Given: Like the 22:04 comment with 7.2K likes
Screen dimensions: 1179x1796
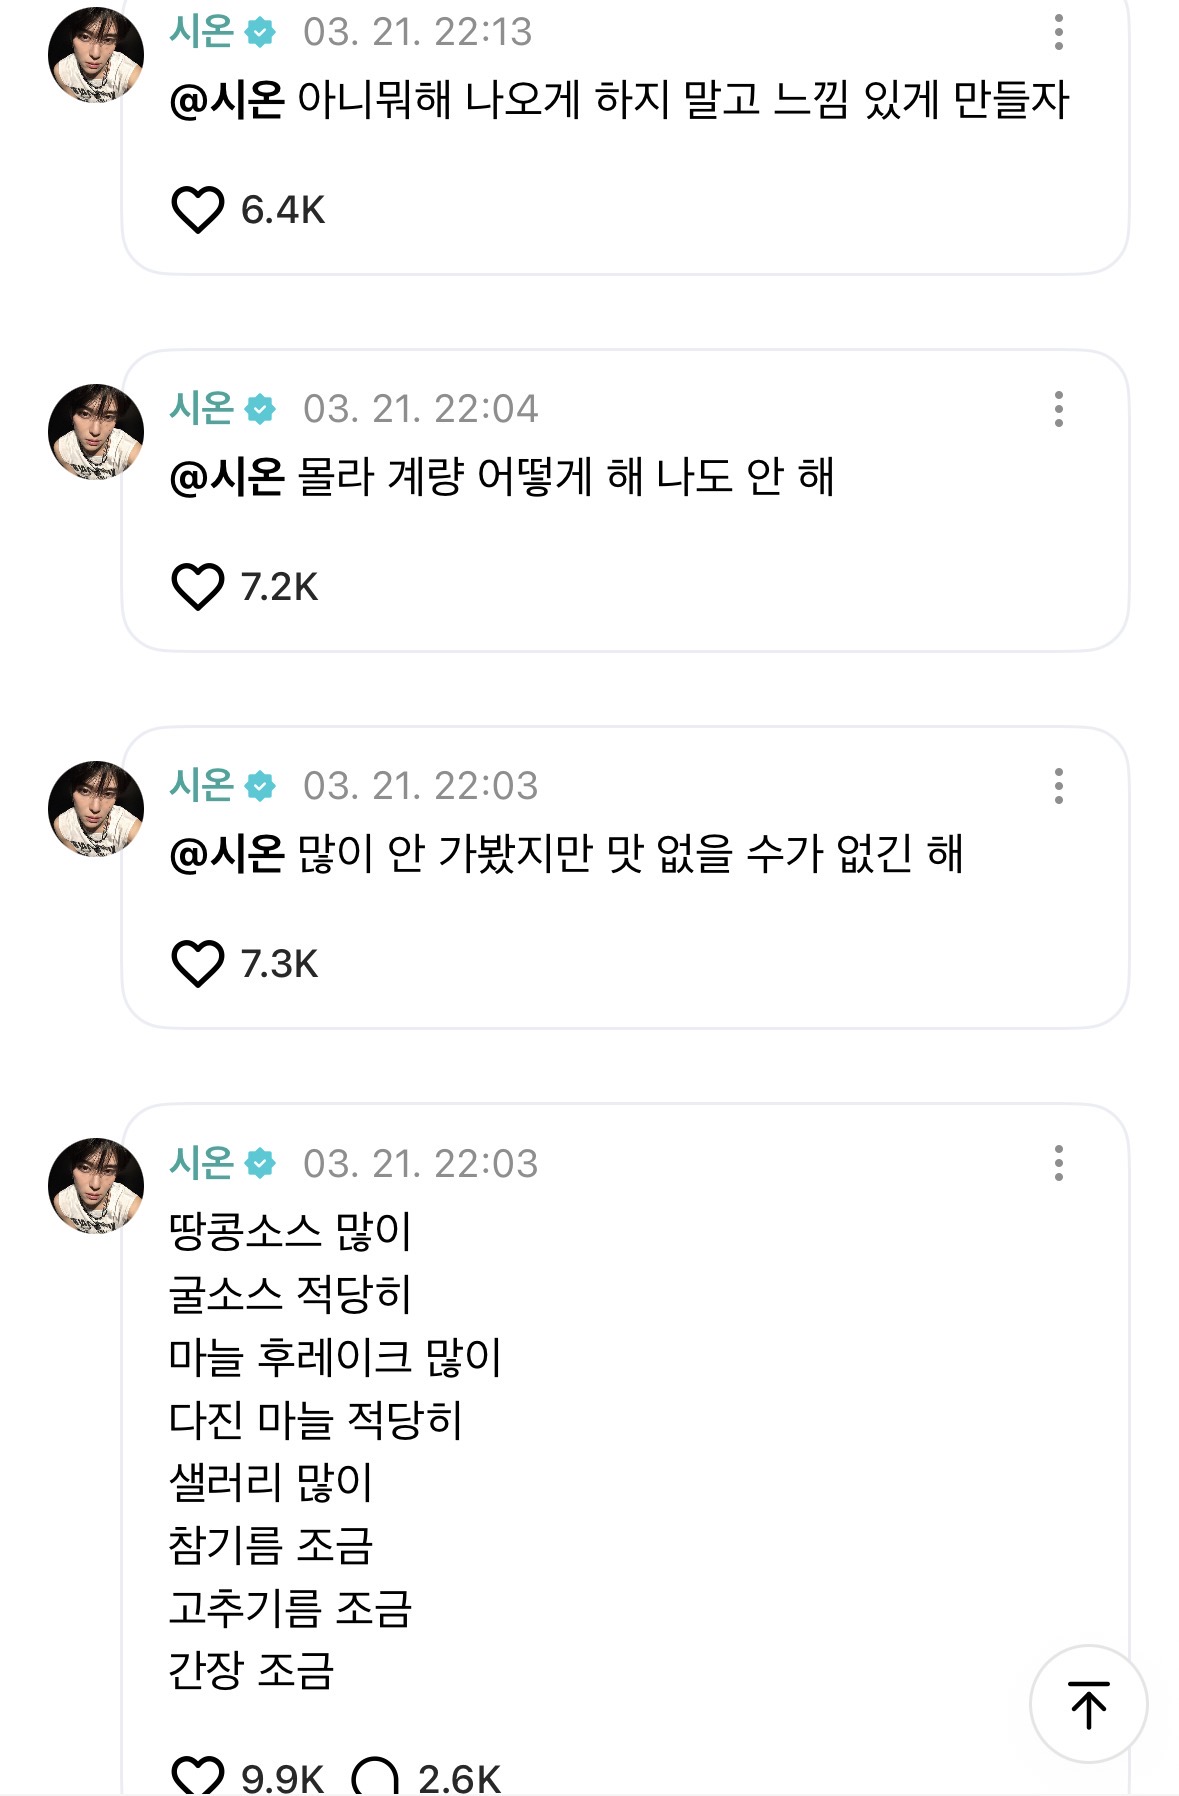Looking at the screenshot, I should (x=197, y=587).
